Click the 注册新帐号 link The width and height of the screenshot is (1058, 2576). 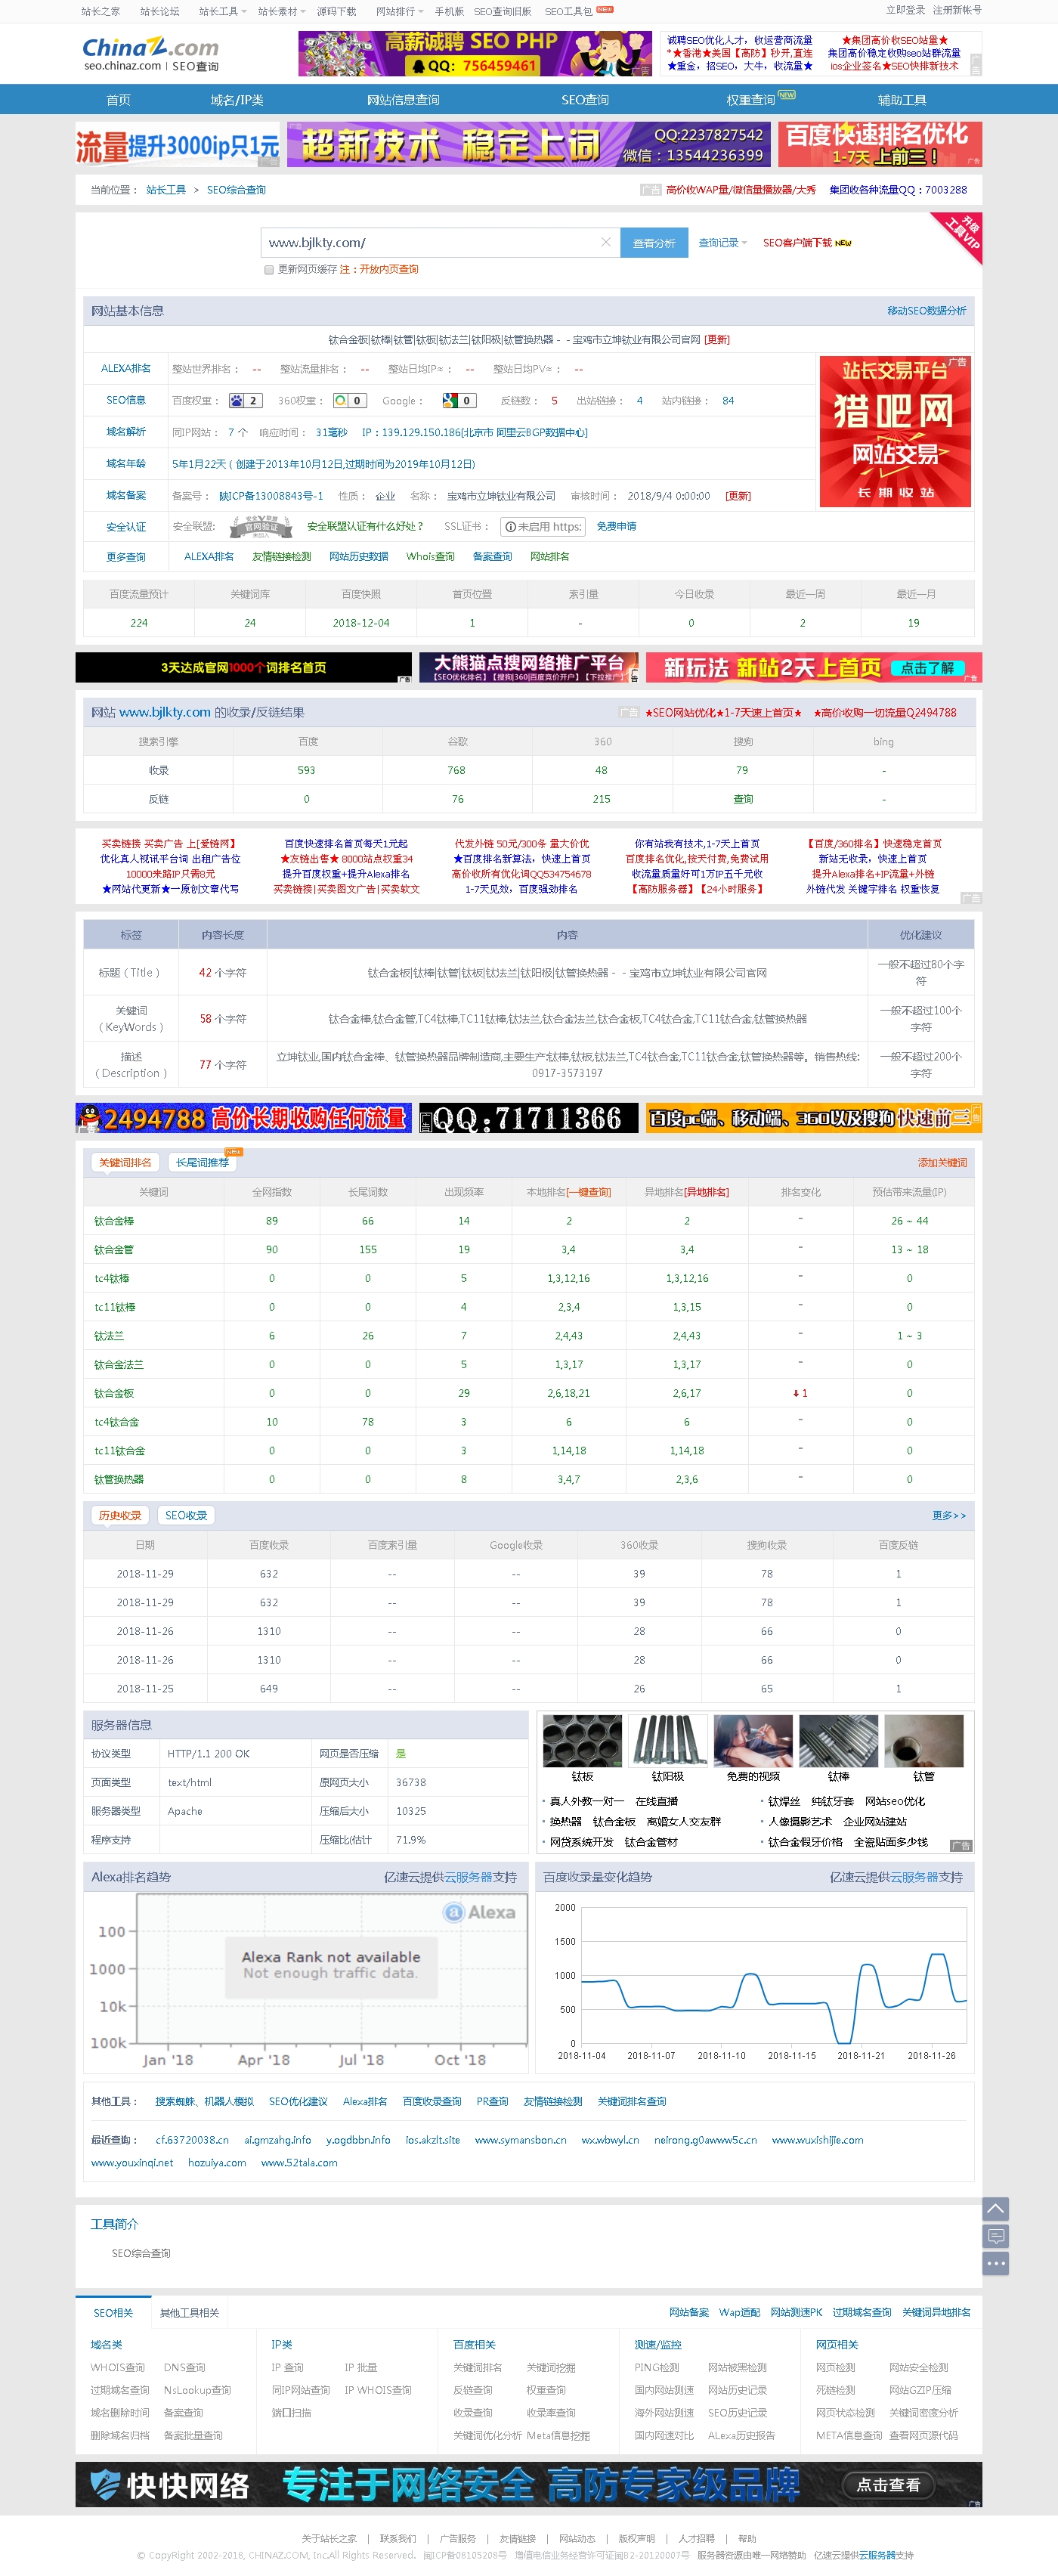(957, 10)
